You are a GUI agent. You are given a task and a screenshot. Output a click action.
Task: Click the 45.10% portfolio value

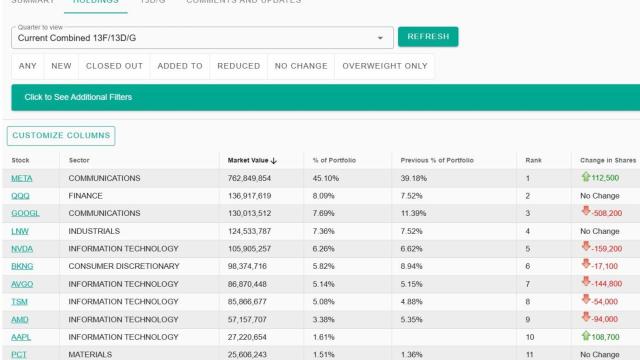click(326, 178)
